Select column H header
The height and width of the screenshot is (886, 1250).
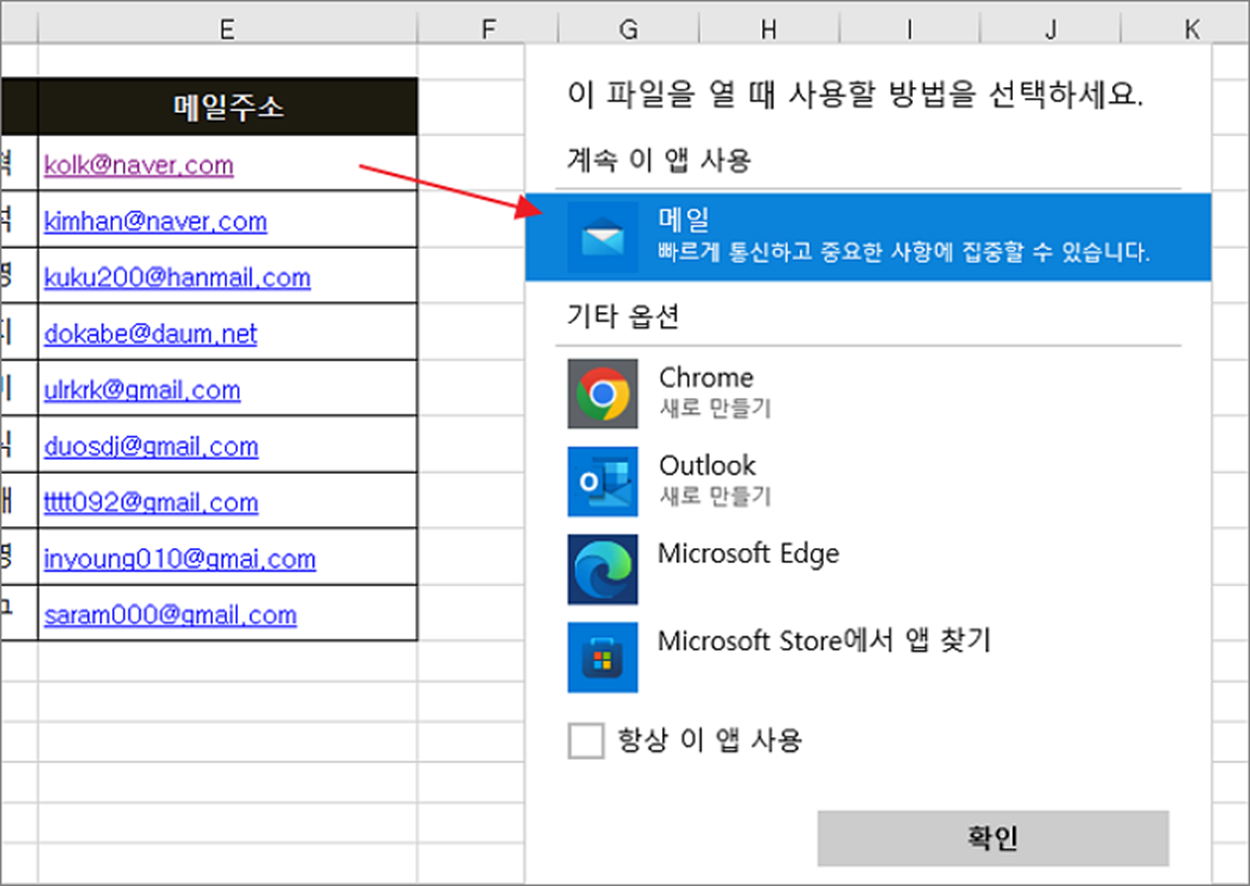click(x=768, y=29)
